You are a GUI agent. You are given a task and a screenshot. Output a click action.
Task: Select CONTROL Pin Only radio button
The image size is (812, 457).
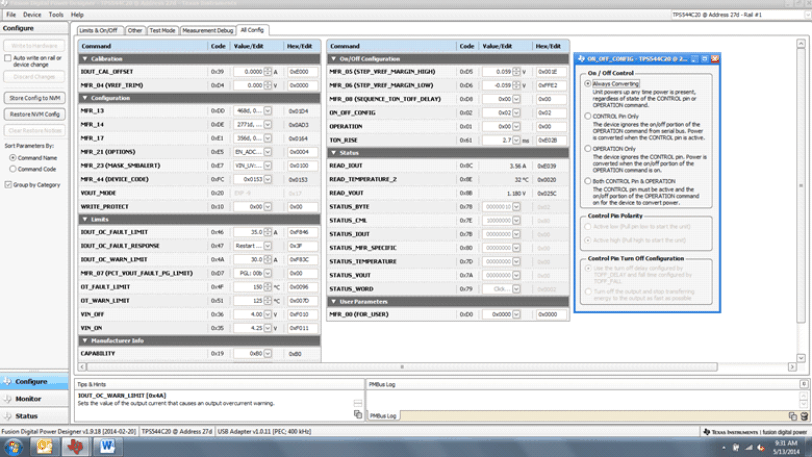pos(588,116)
